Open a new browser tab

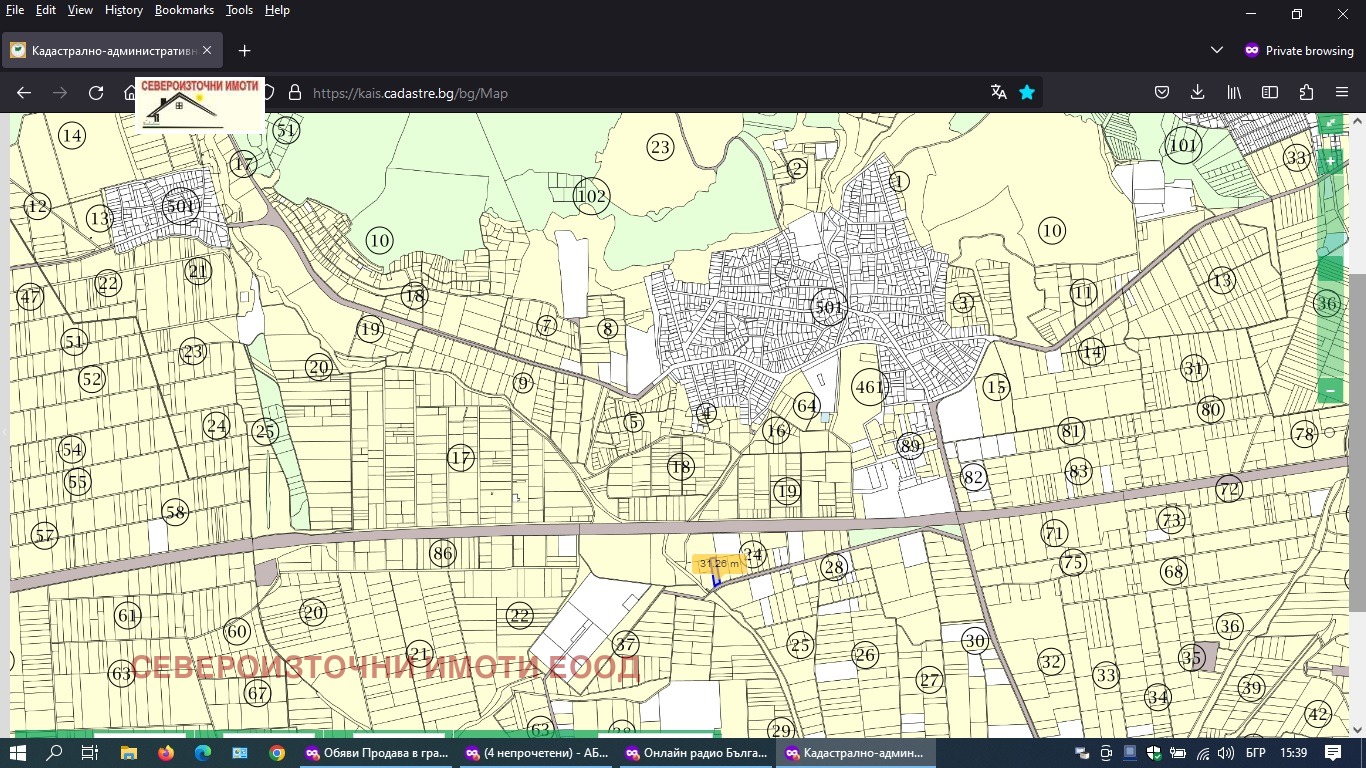[244, 50]
